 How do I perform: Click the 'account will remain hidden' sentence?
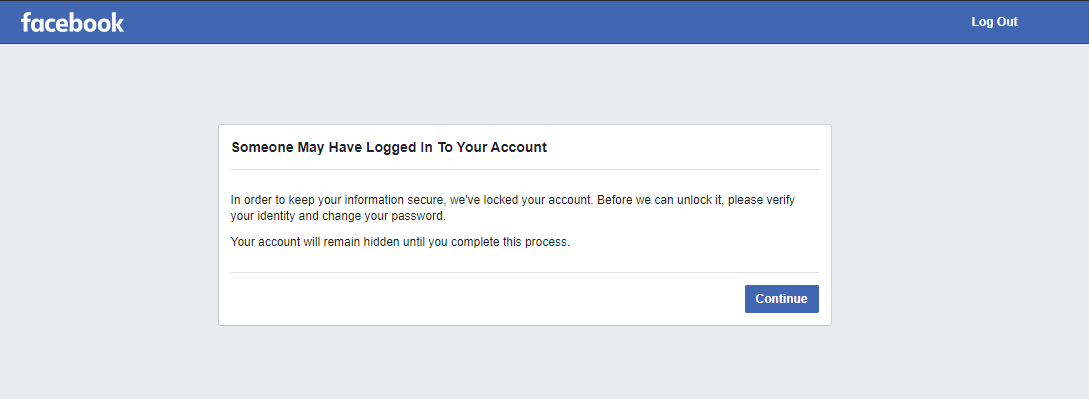[400, 243]
